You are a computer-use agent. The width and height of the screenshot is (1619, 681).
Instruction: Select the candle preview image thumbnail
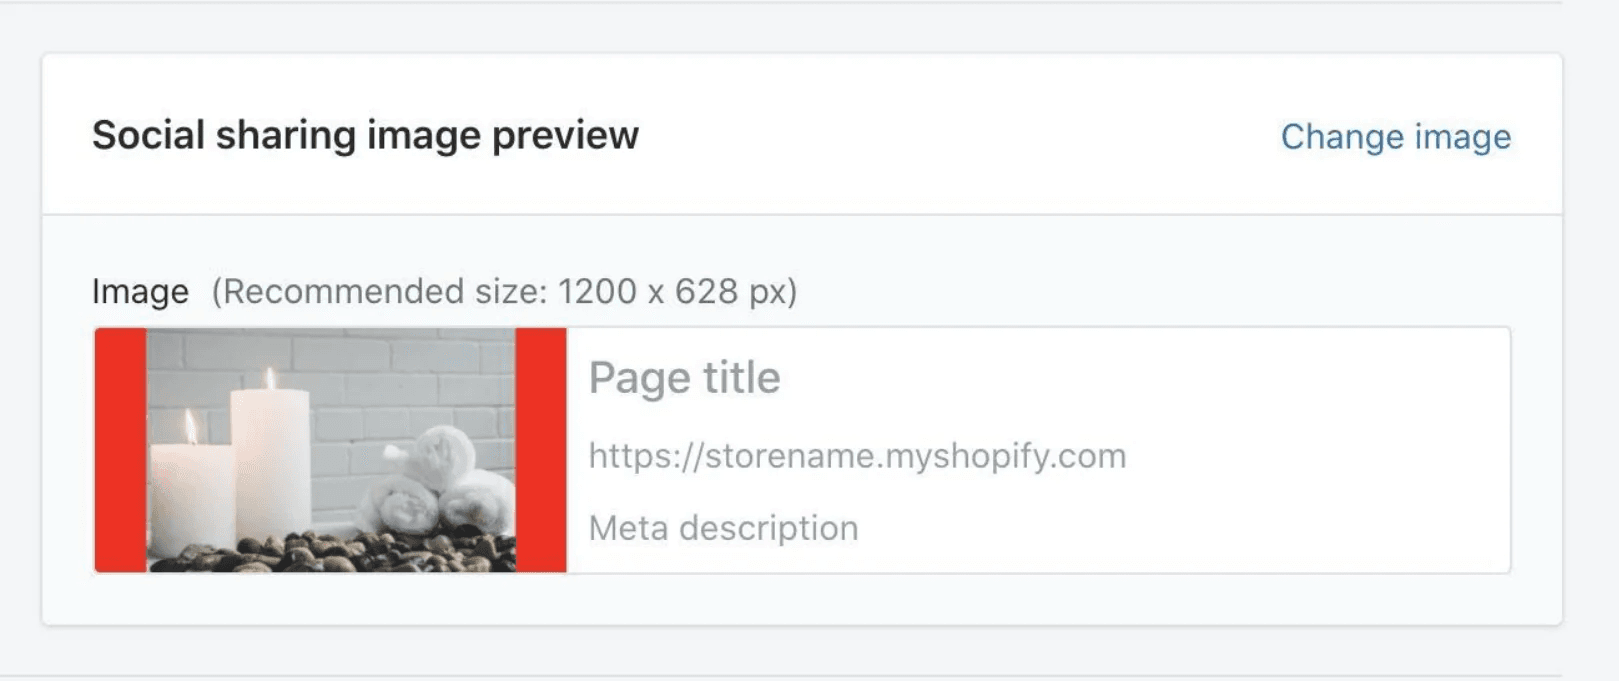331,450
